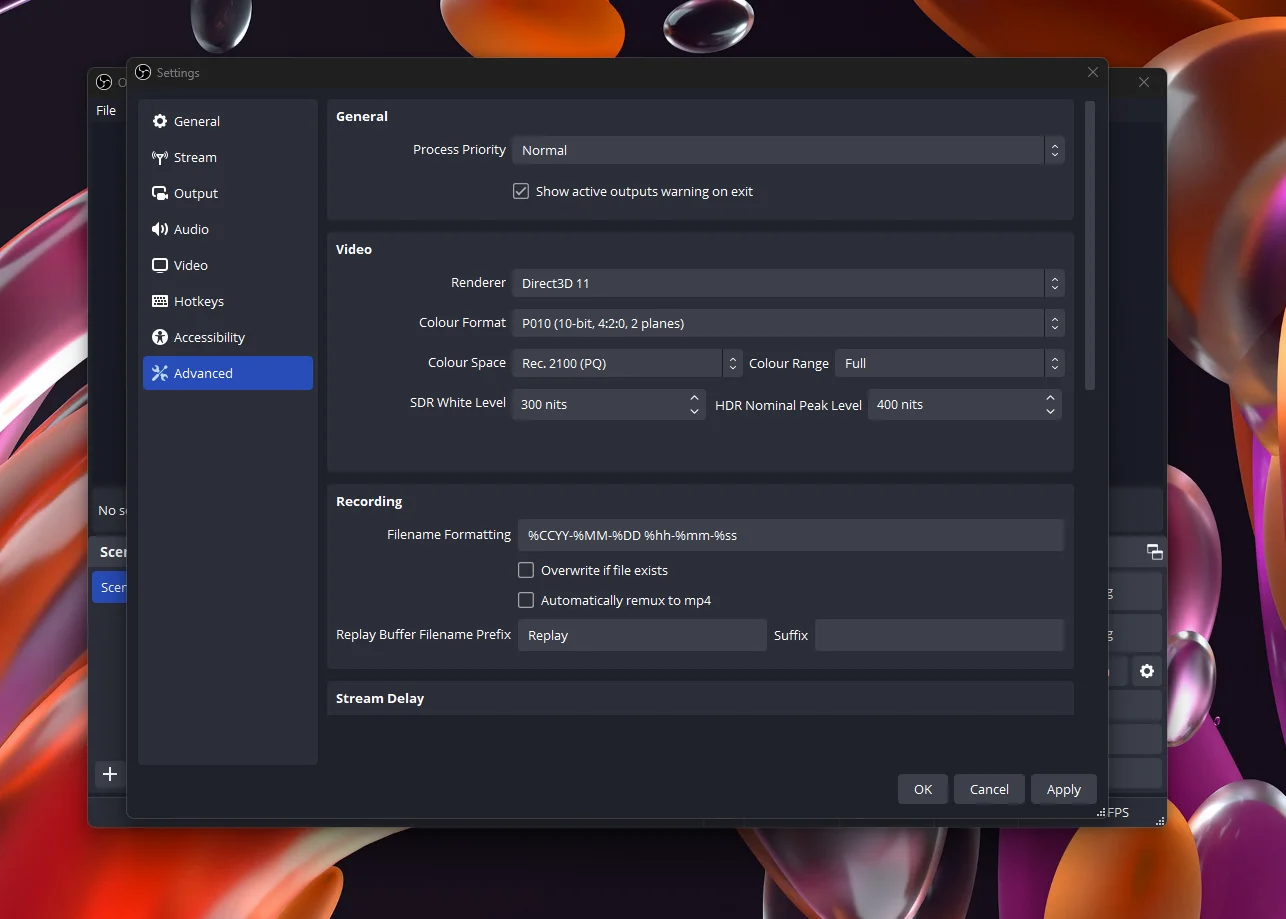1286x919 pixels.
Task: Decrease the HDR Nominal Peak Level value
Action: [x=1050, y=411]
